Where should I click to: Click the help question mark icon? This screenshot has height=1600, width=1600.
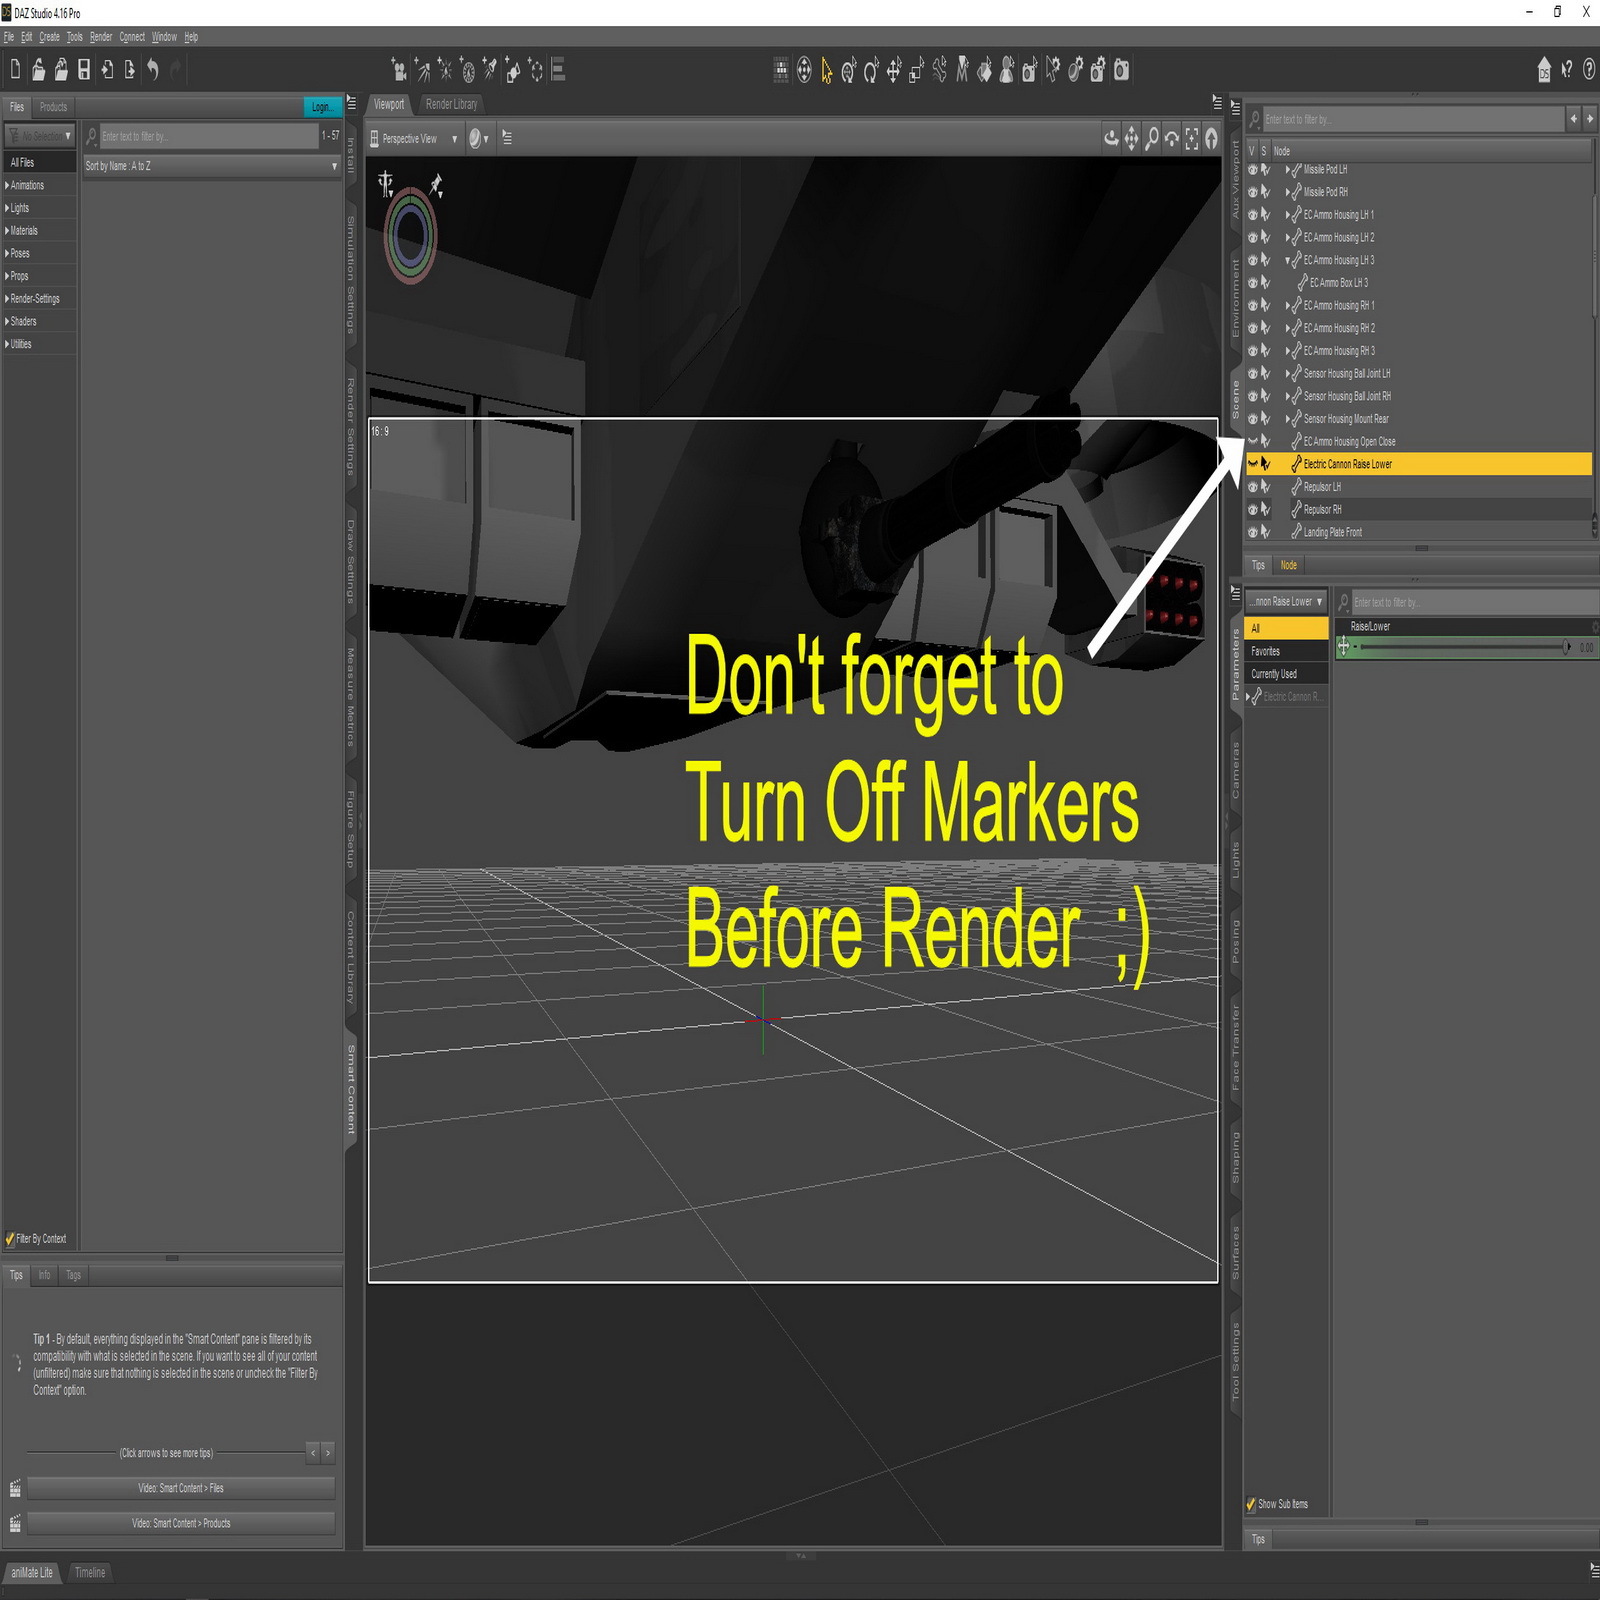click(1589, 69)
